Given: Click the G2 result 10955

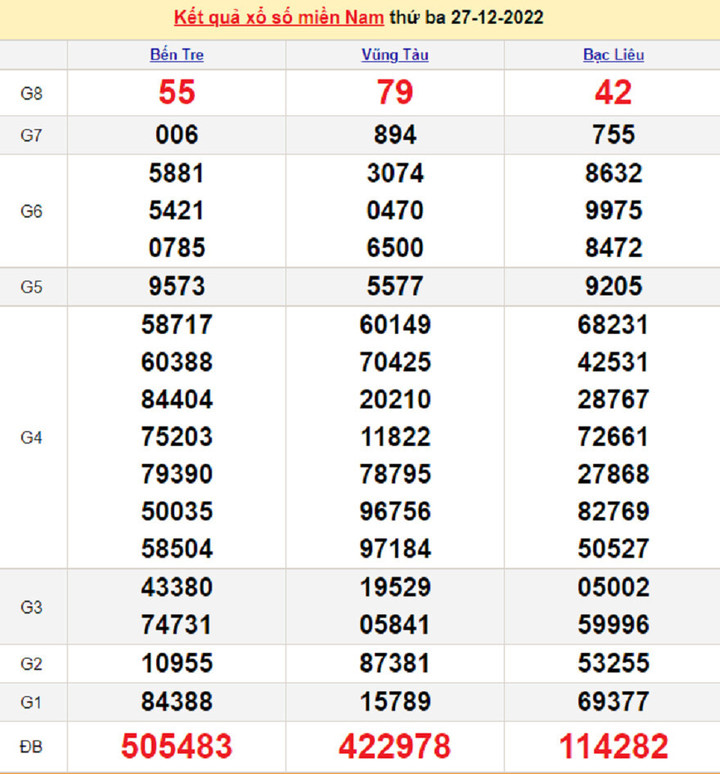Looking at the screenshot, I should click(177, 663).
